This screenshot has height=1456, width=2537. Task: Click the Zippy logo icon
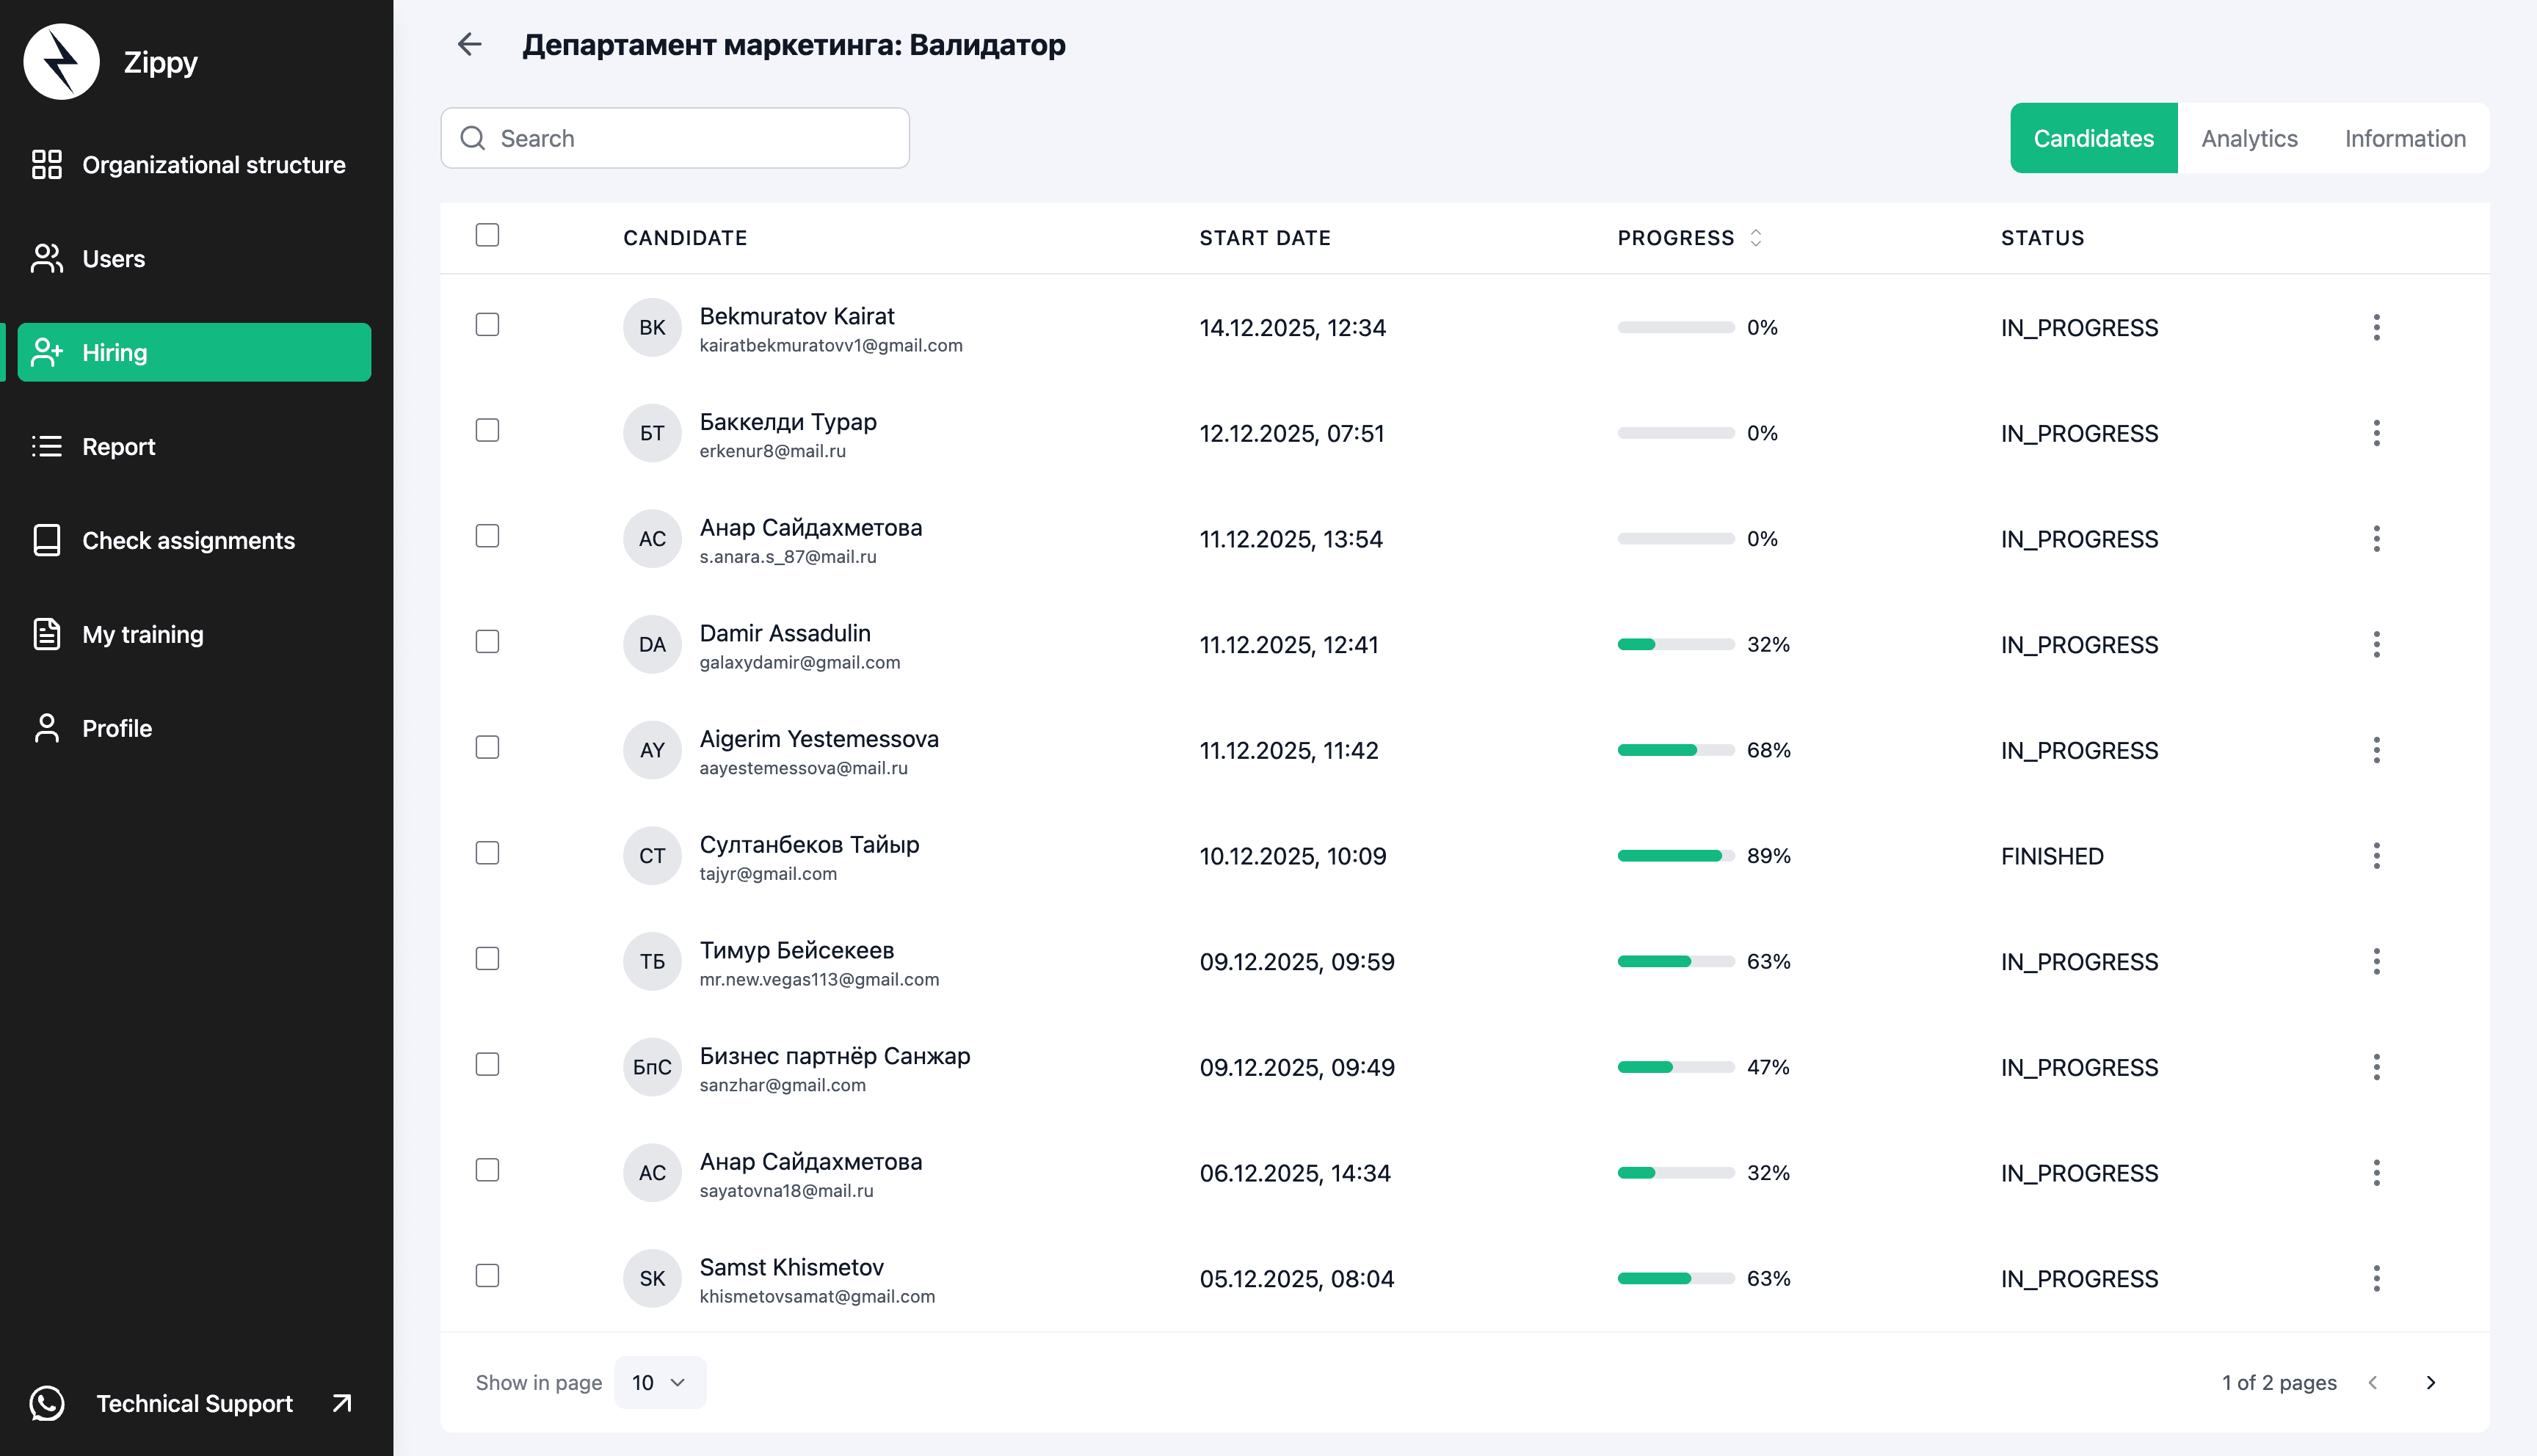pyautogui.click(x=61, y=61)
